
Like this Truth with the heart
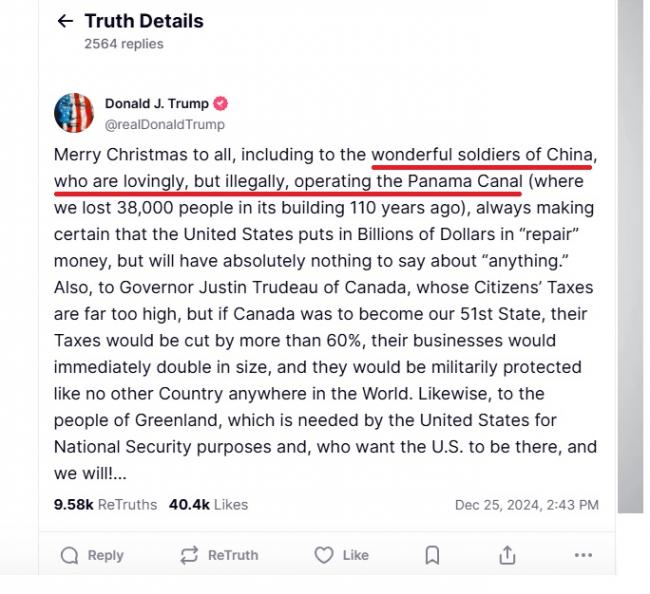pyautogui.click(x=342, y=555)
